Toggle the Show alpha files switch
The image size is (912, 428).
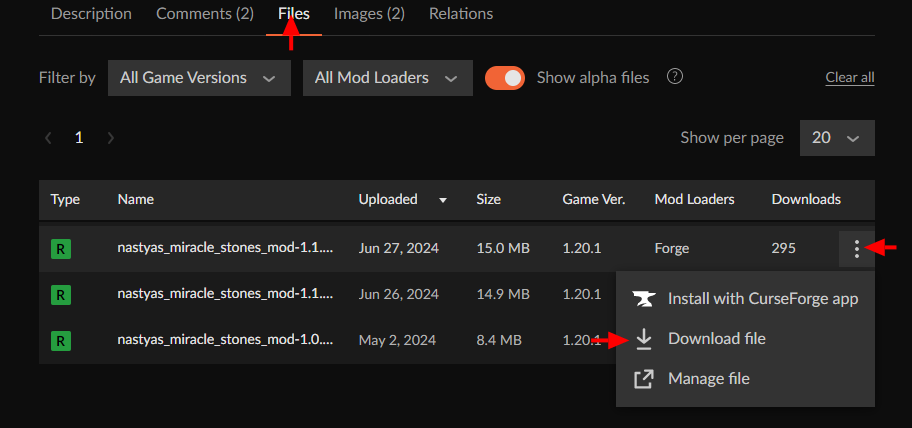(x=505, y=78)
